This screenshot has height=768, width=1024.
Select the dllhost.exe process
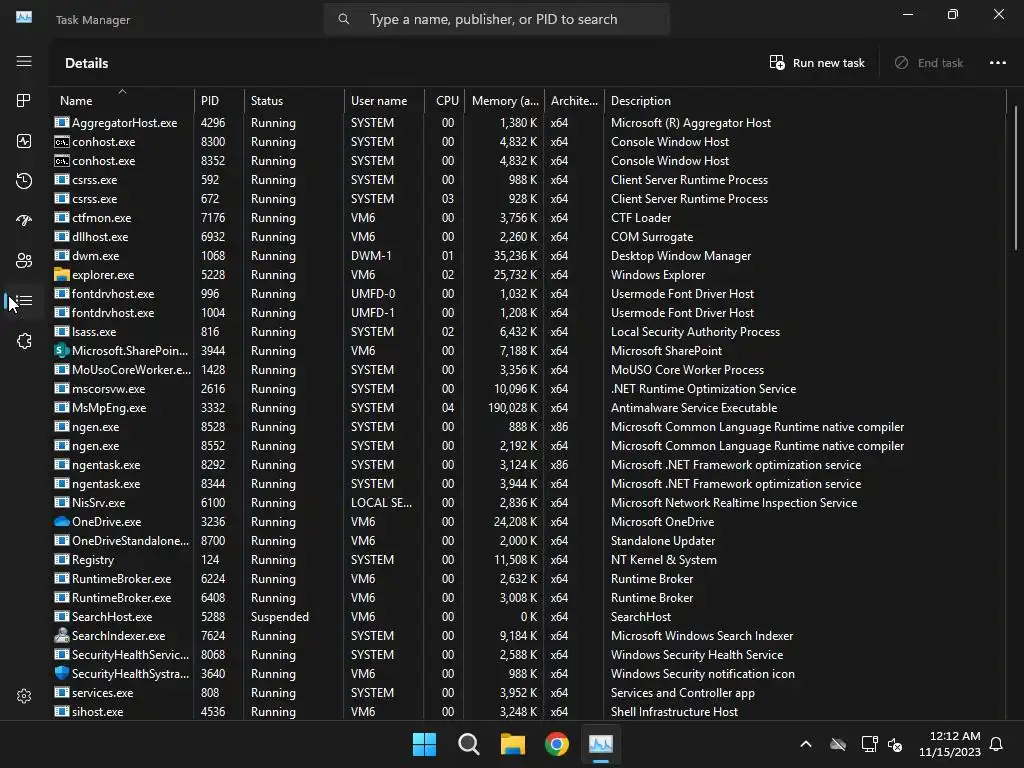click(528, 236)
